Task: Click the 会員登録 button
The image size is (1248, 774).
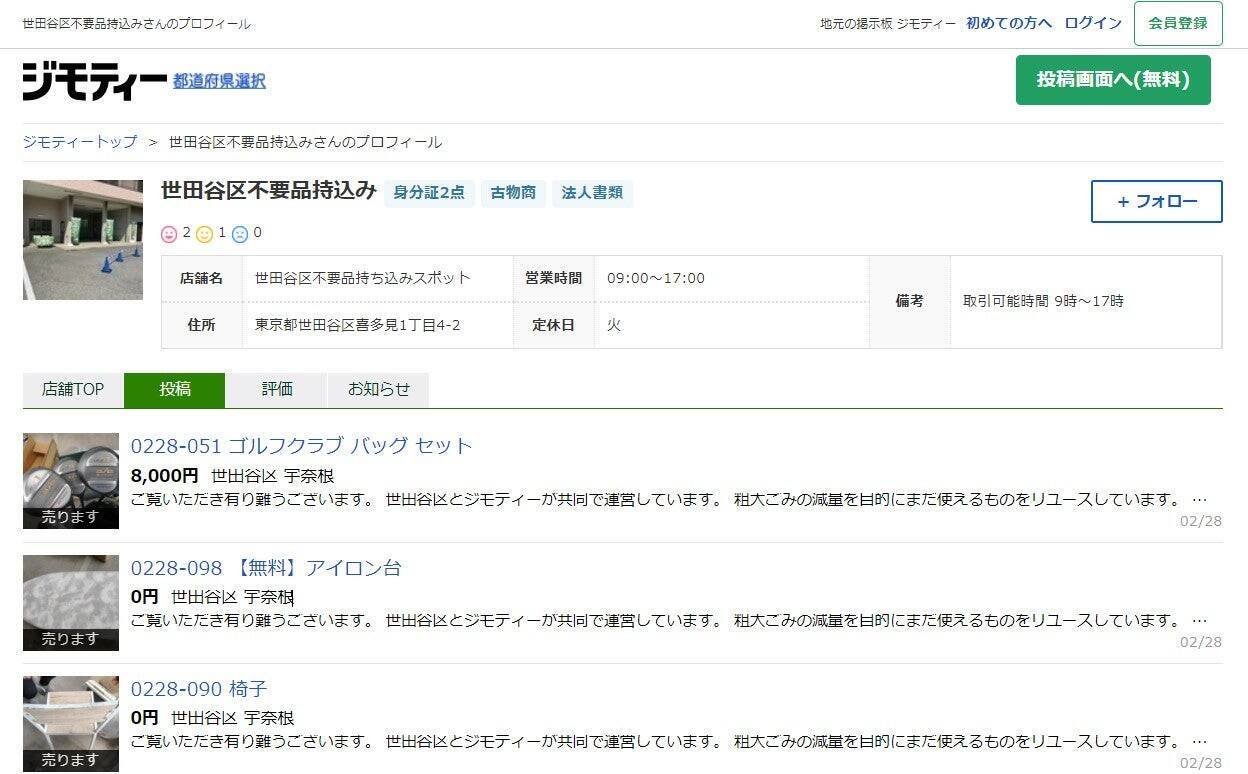Action: 1177,23
